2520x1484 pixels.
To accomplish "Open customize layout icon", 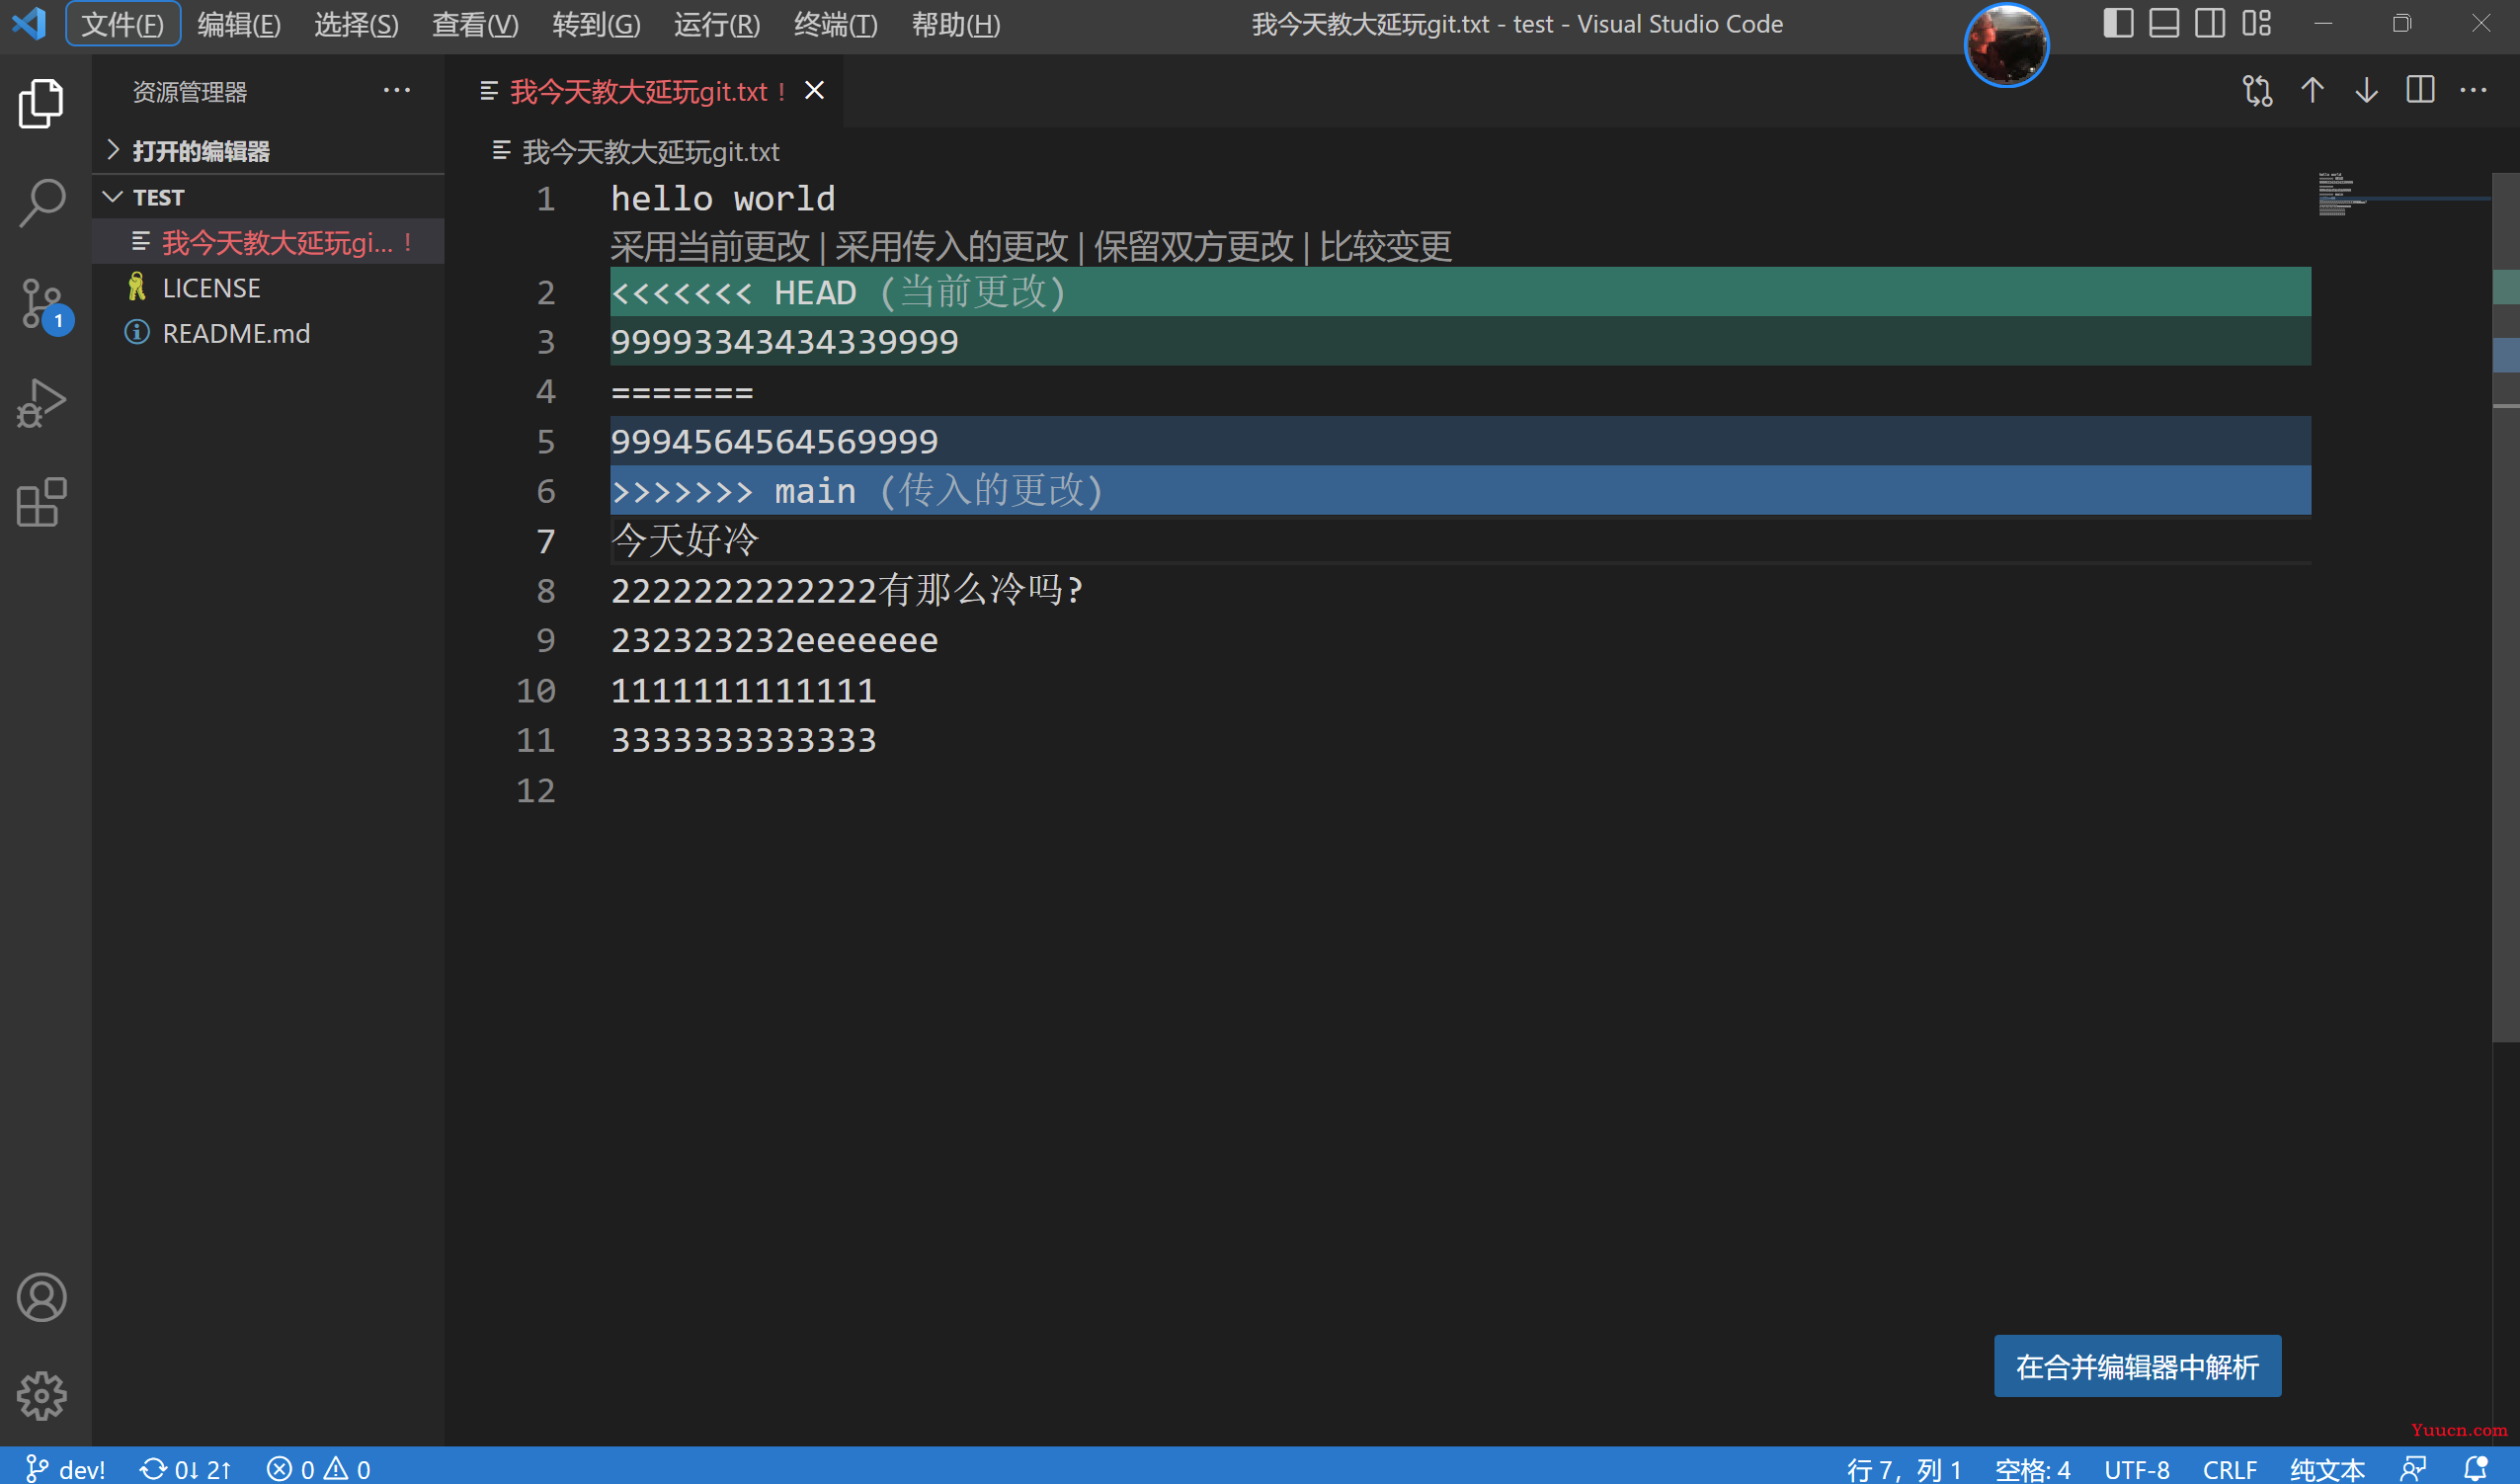I will [x=2256, y=23].
